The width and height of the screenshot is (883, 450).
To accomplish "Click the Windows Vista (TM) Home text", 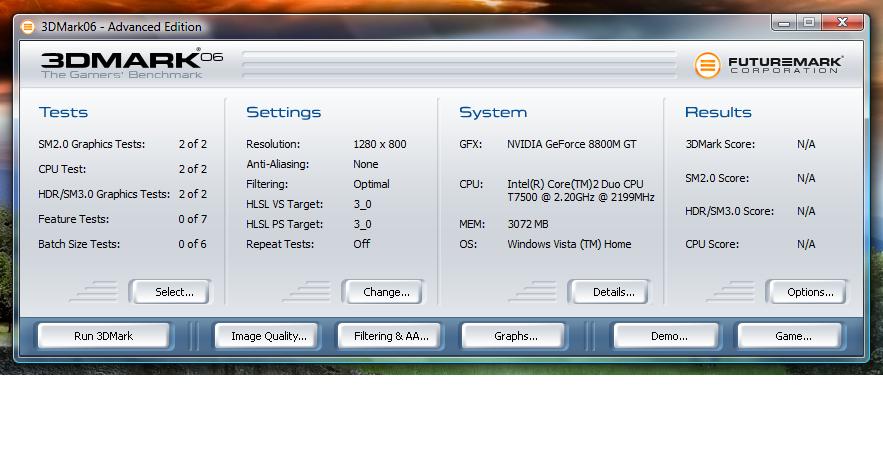I will [569, 244].
